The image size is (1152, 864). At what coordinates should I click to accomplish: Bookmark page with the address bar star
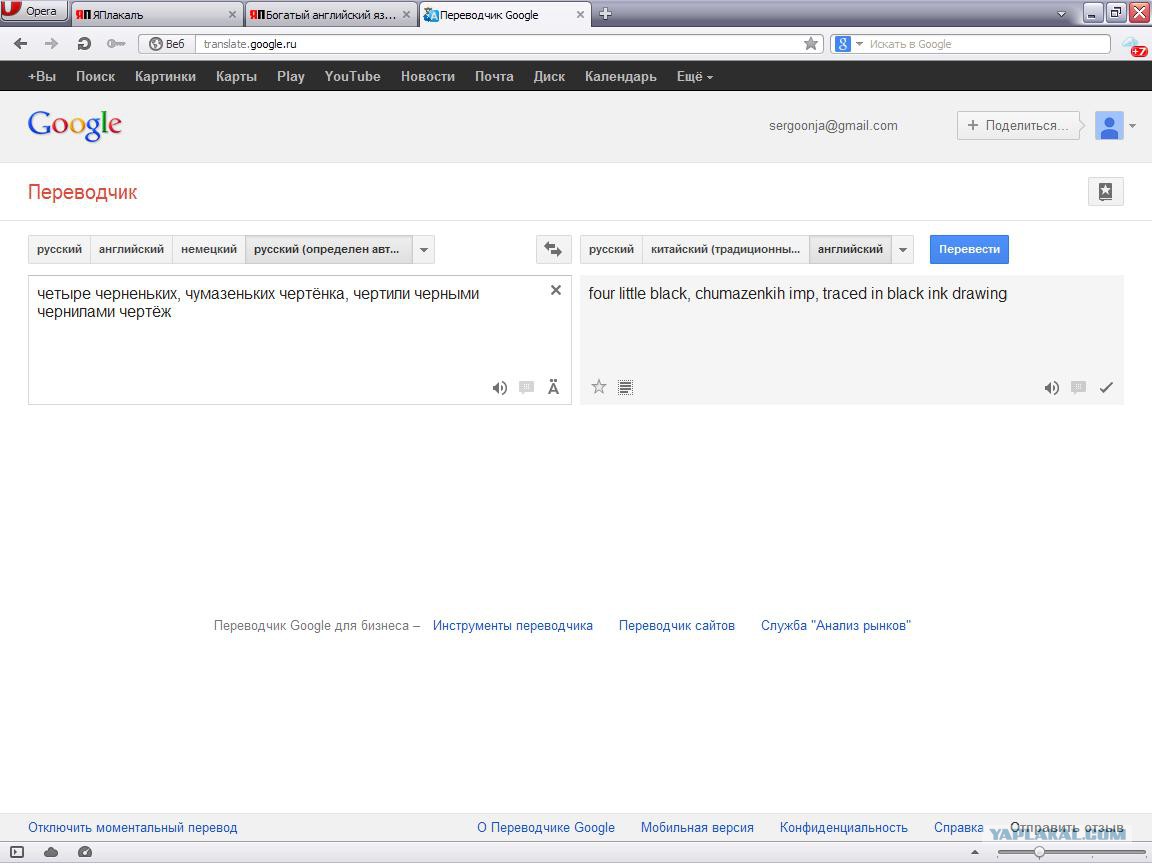(x=810, y=44)
